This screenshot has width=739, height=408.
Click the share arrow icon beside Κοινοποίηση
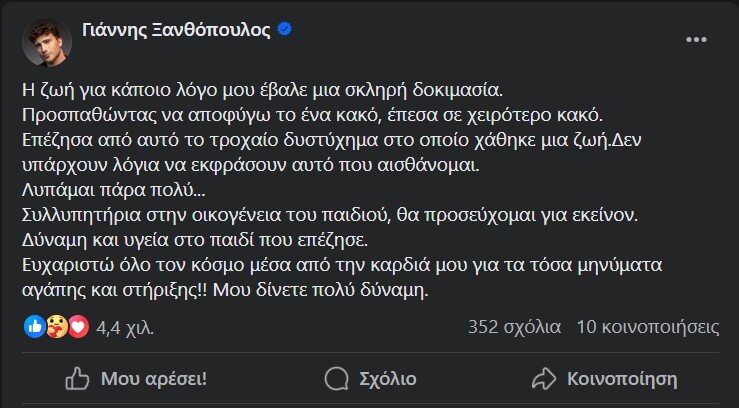coord(544,379)
